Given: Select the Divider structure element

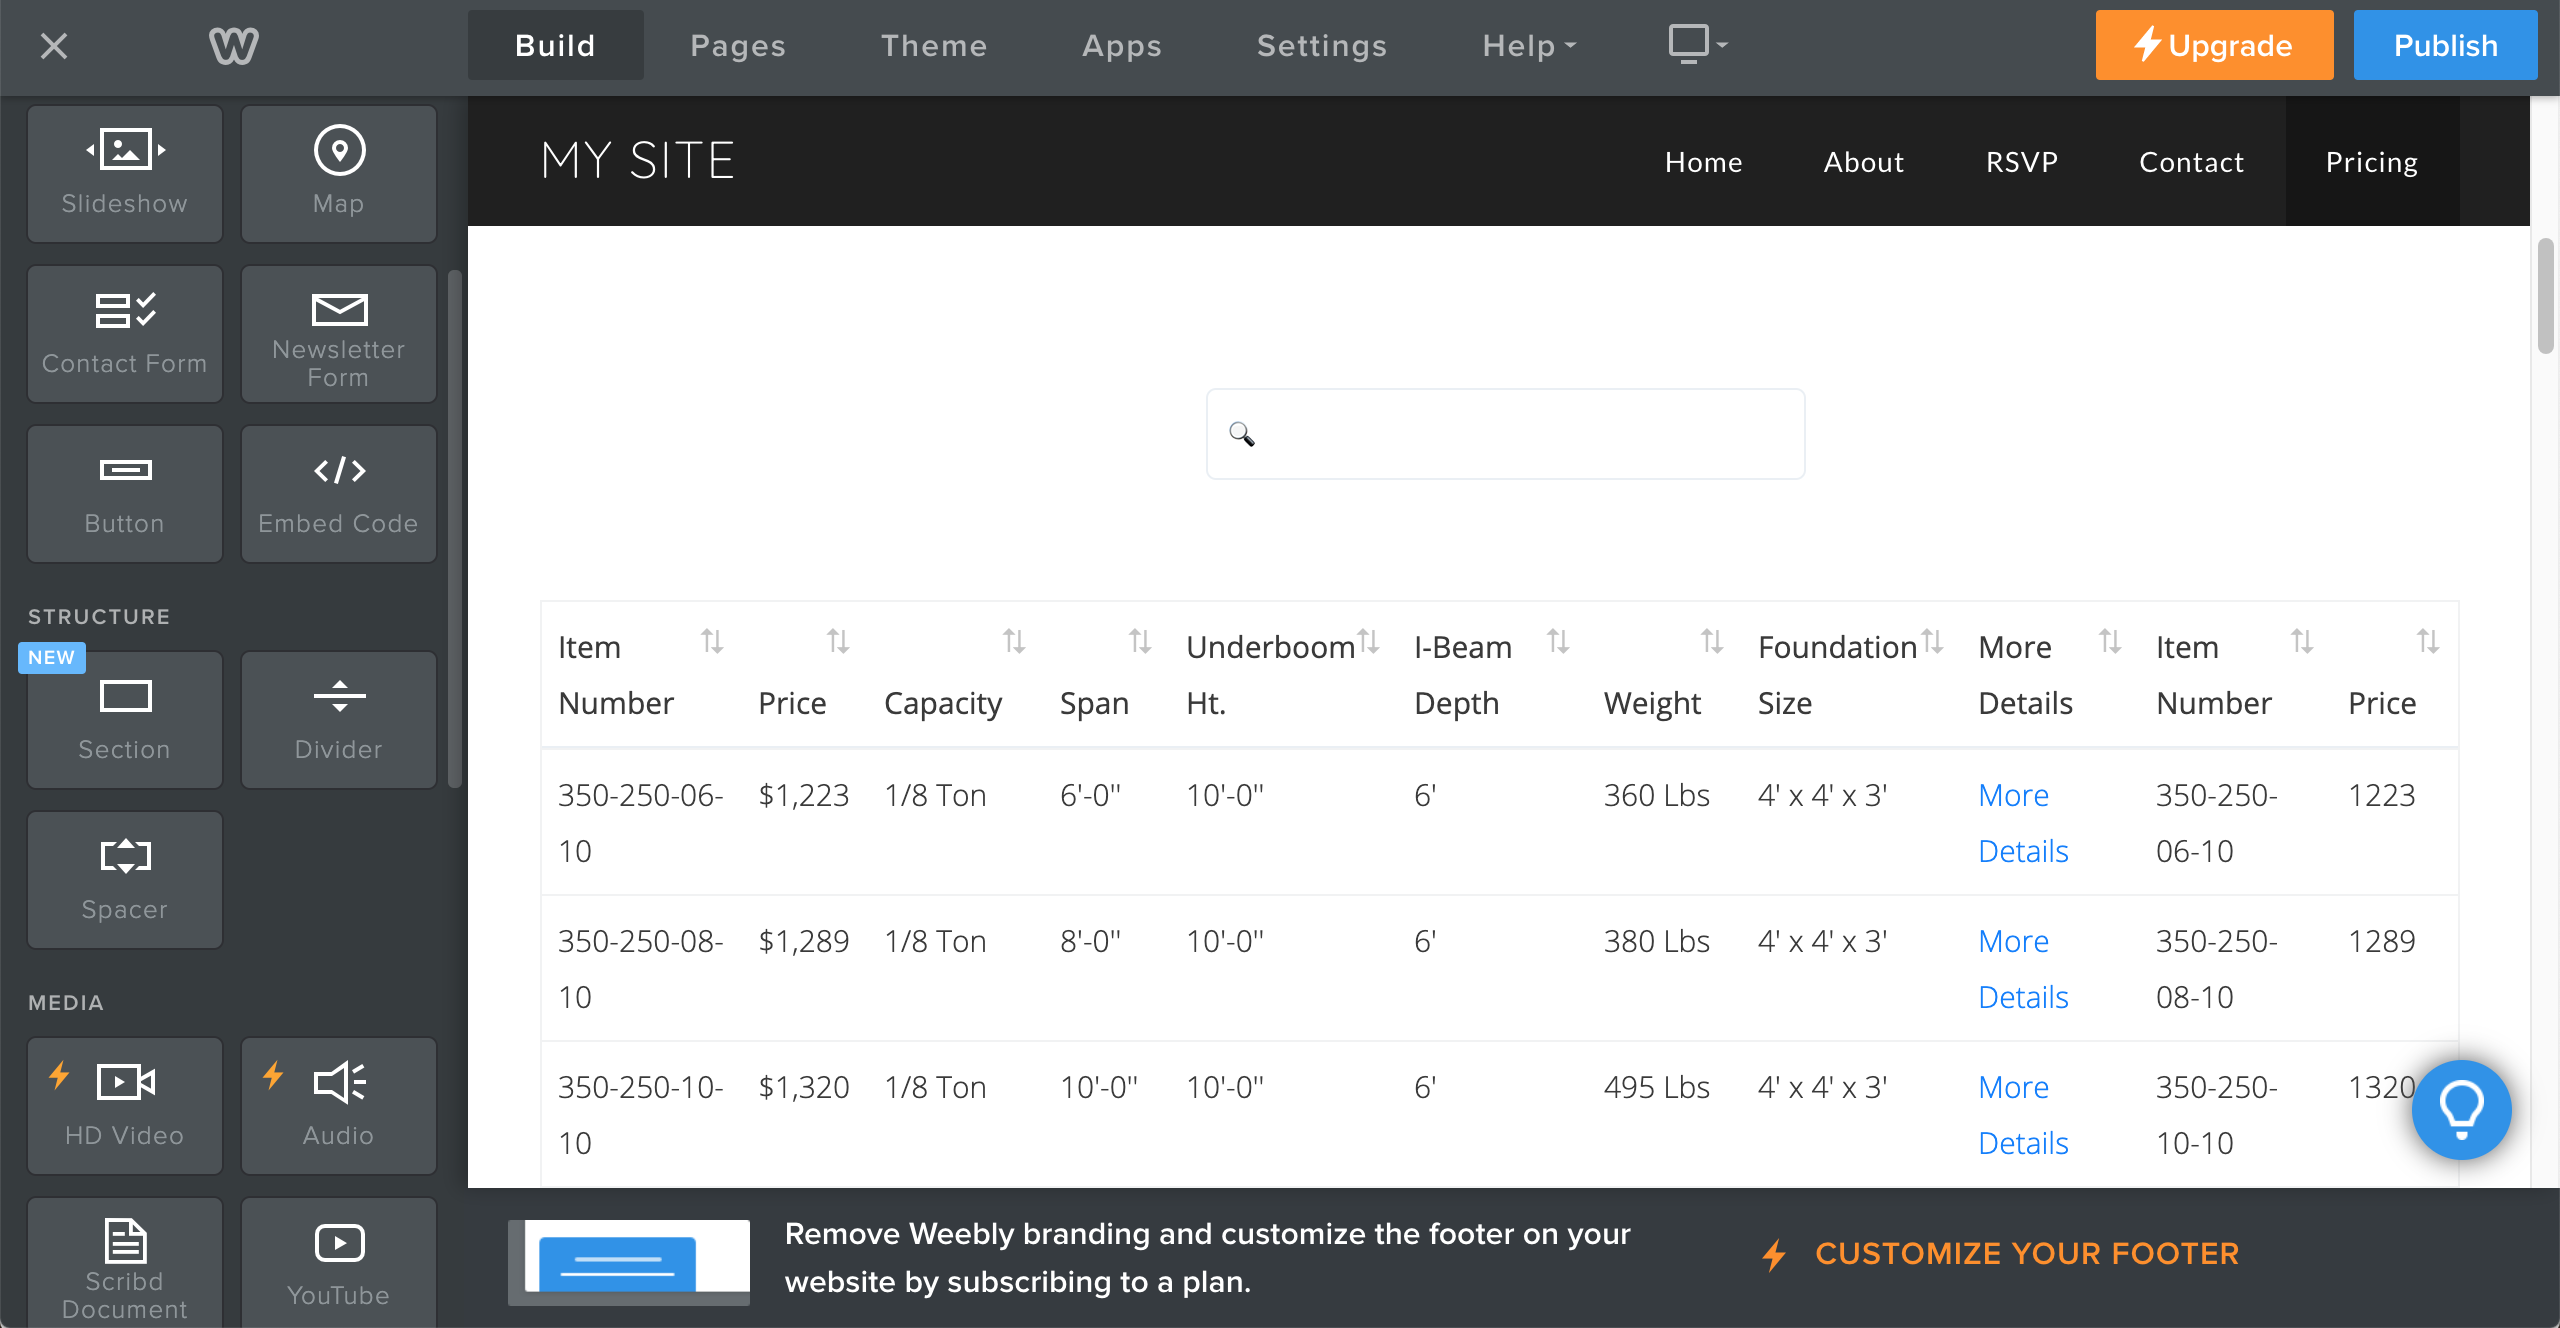Looking at the screenshot, I should [x=338, y=719].
